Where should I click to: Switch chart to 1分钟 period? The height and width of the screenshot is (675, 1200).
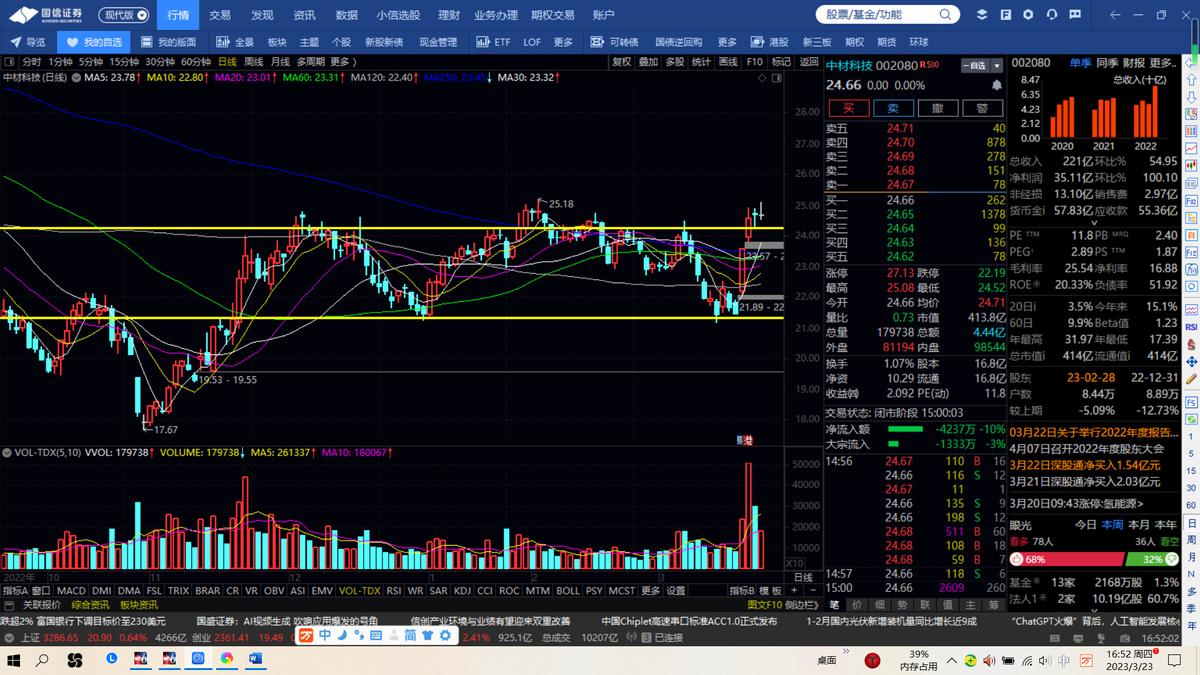coord(60,62)
